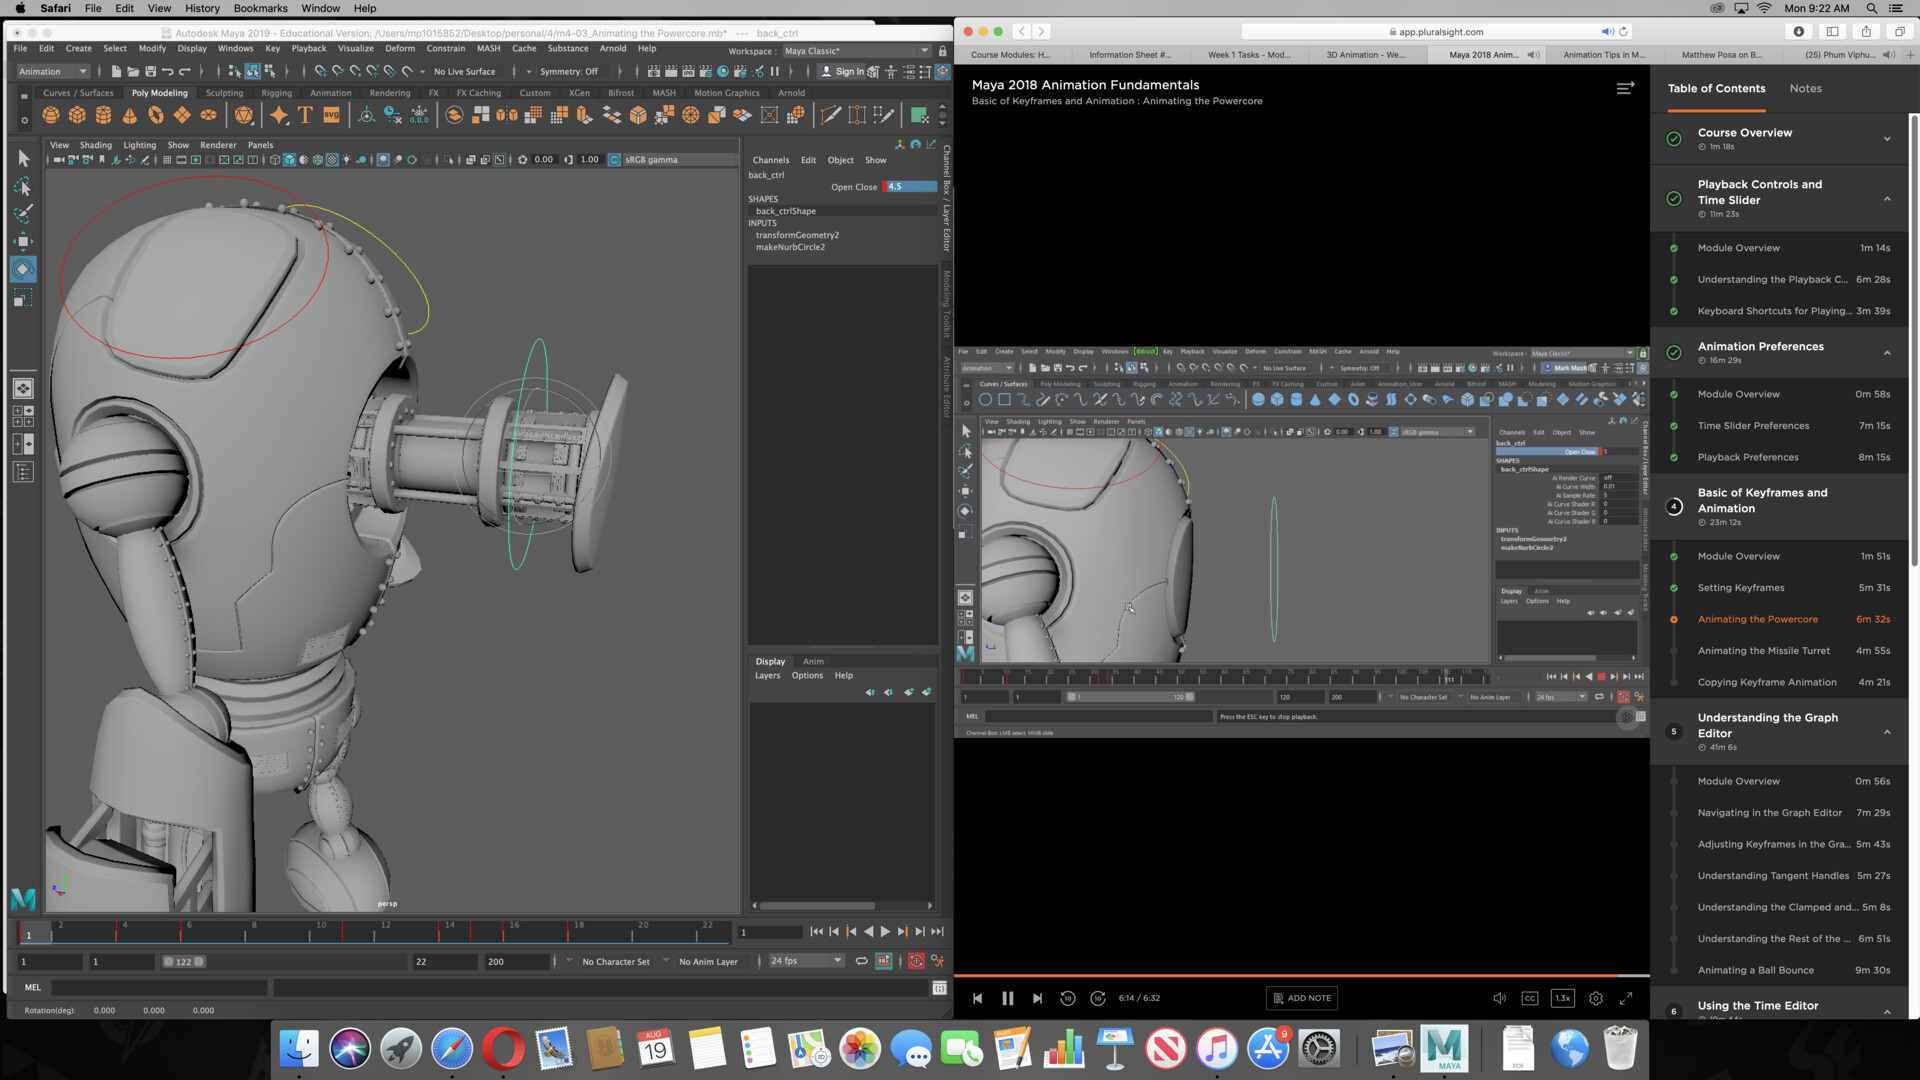Select the Poly Sphere tool in Poly Modeling shelf
1920x1080 pixels.
pos(50,114)
